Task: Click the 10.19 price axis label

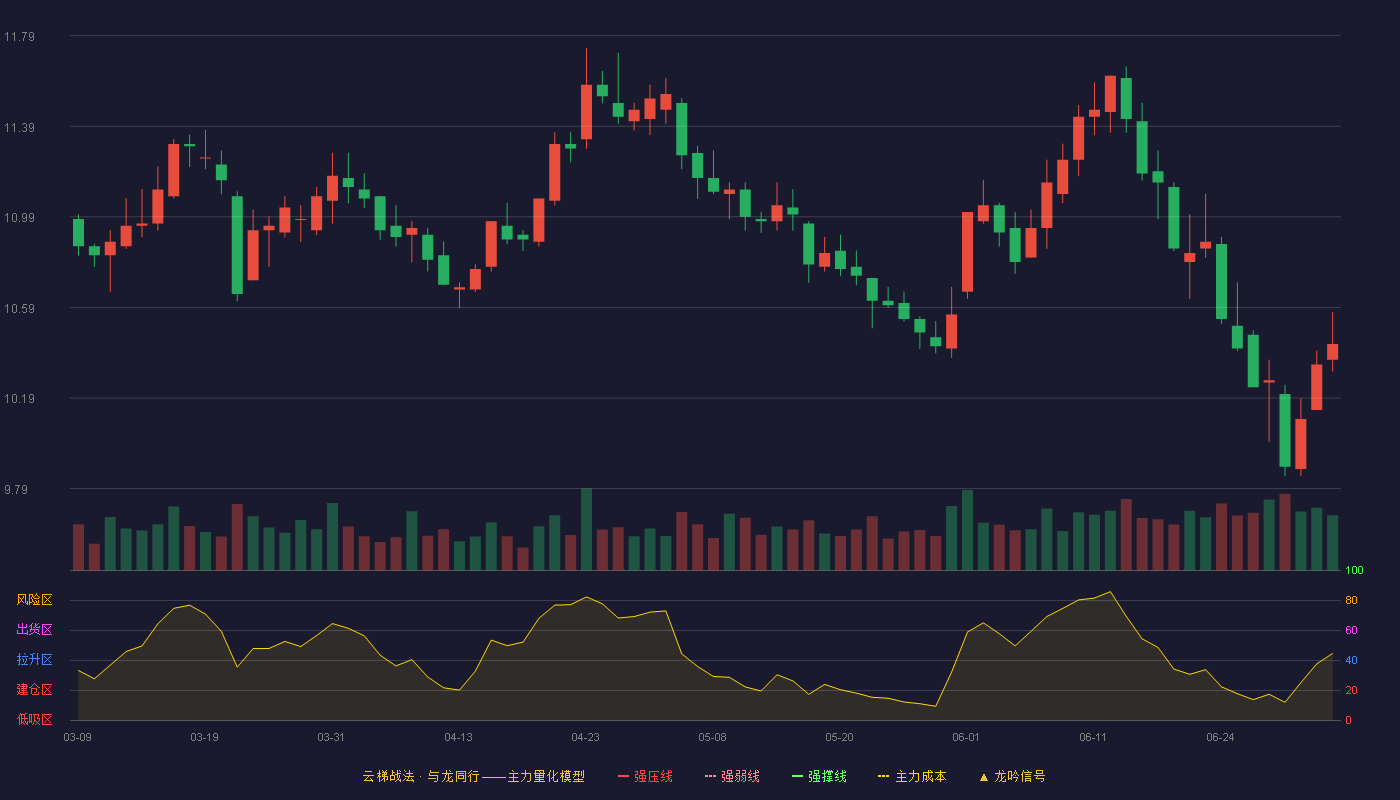Action: click(x=19, y=399)
